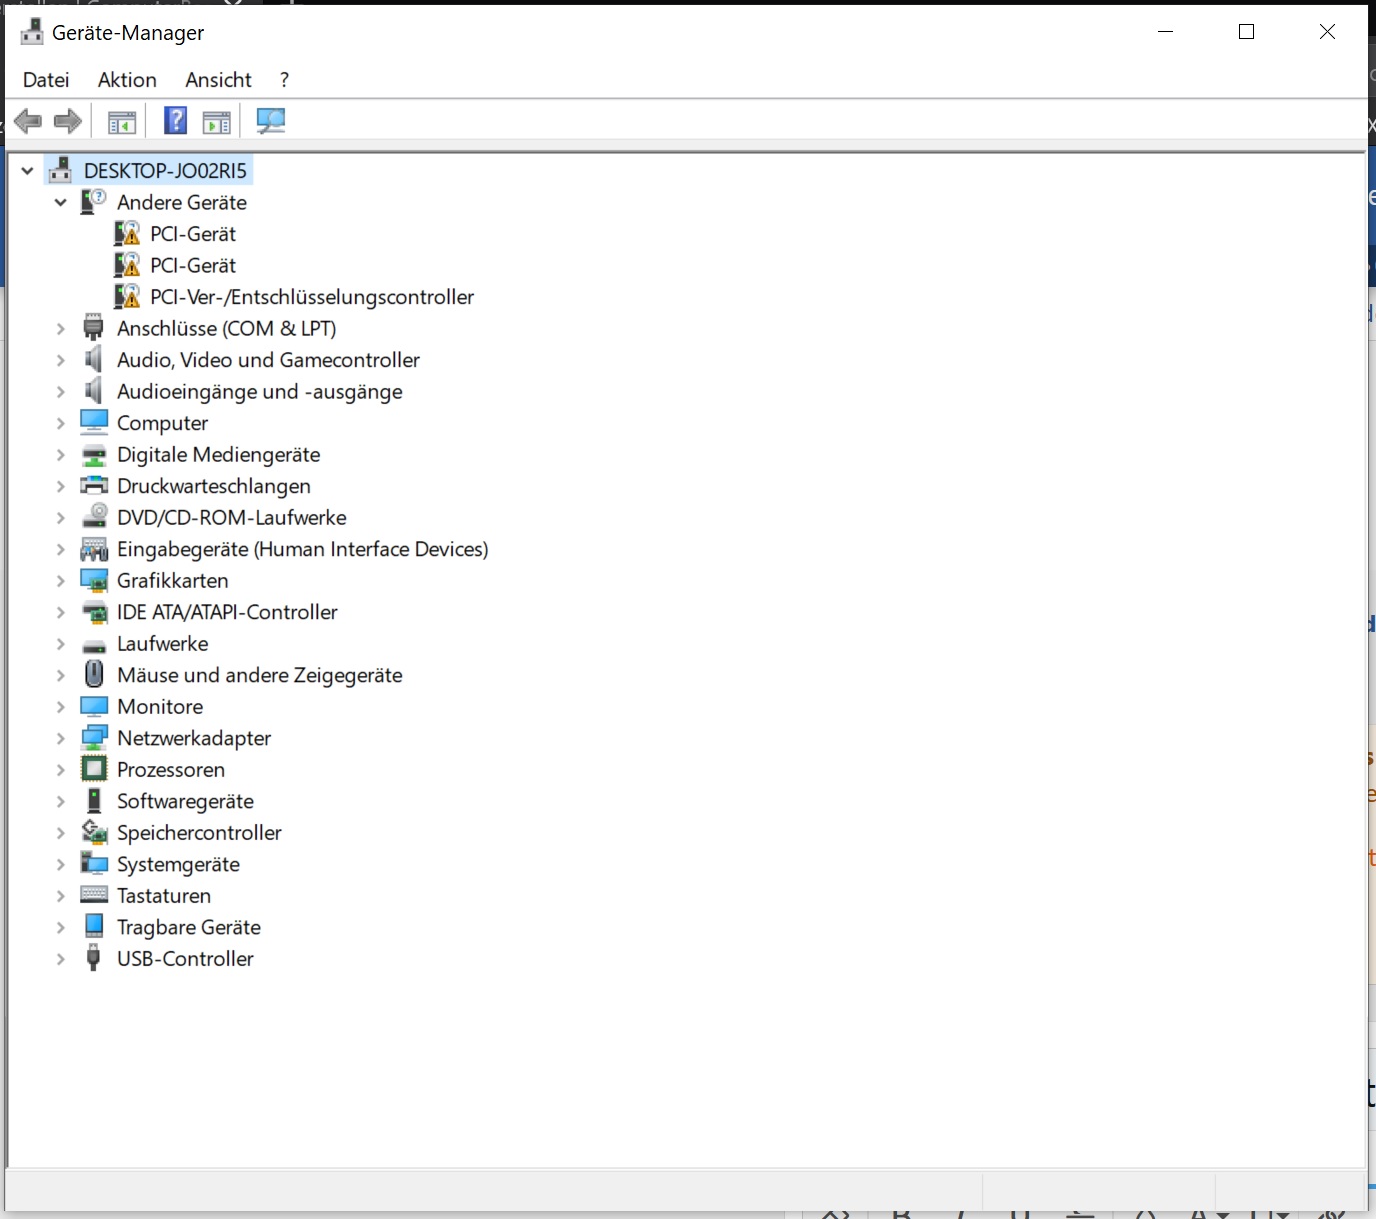The width and height of the screenshot is (1376, 1219).
Task: Click the Forward arrow toolbar icon
Action: [68, 121]
